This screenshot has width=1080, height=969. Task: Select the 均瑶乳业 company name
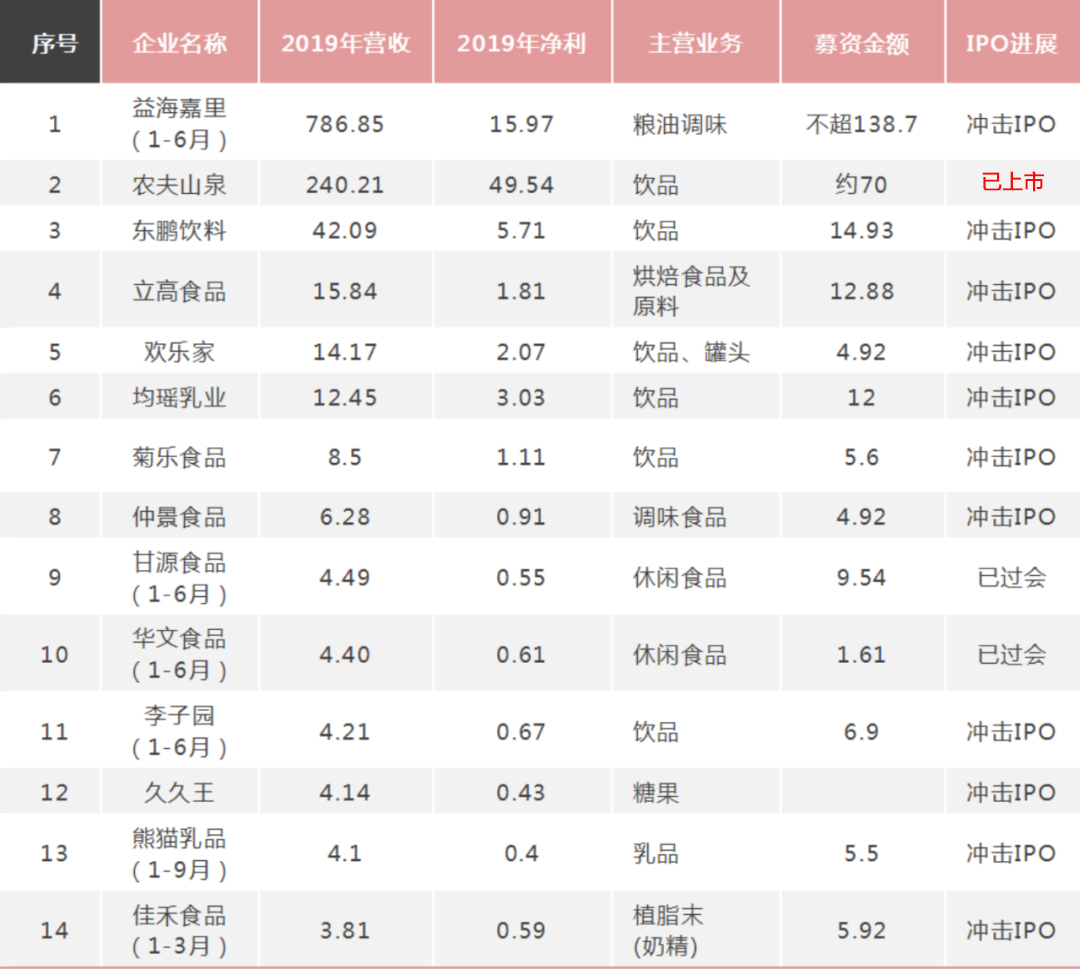[x=179, y=397]
